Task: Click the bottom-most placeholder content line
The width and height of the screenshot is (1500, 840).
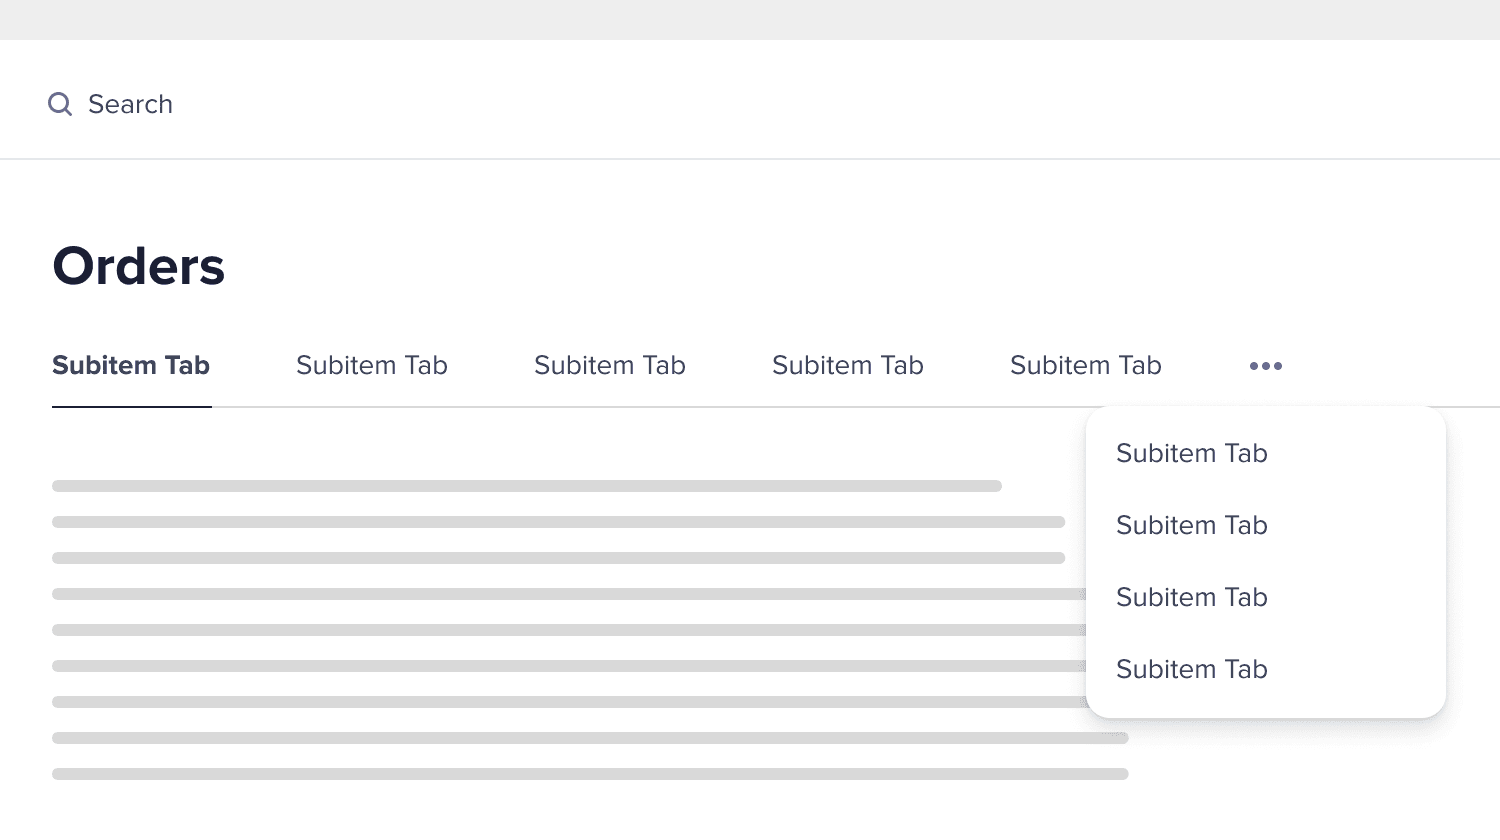Action: (590, 774)
